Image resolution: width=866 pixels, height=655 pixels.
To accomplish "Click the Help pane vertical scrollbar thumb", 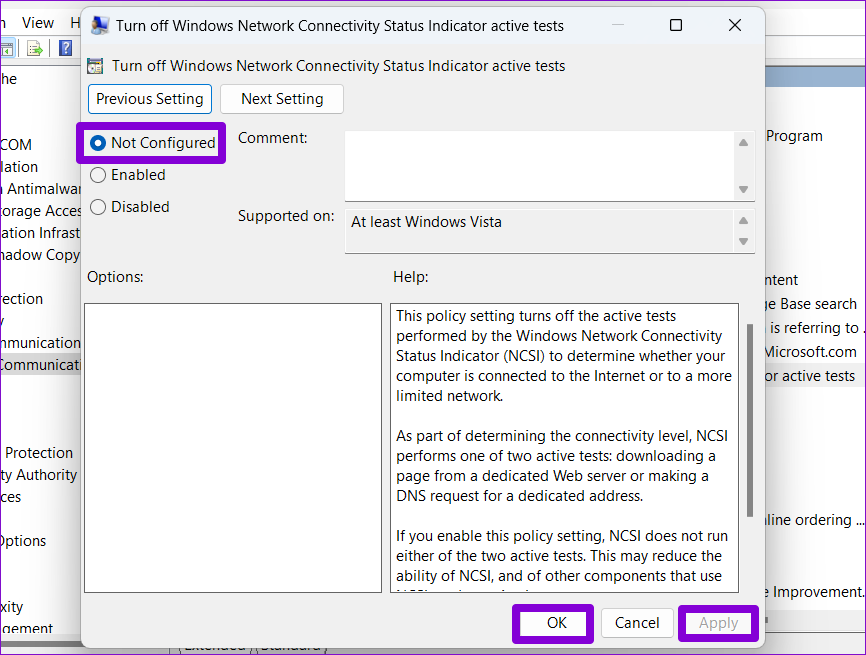I will pyautogui.click(x=749, y=420).
